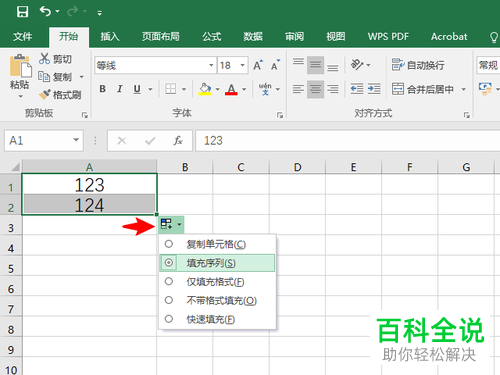Toggle bold formatting
Viewport: 500px width, 375px height.
pos(103,89)
